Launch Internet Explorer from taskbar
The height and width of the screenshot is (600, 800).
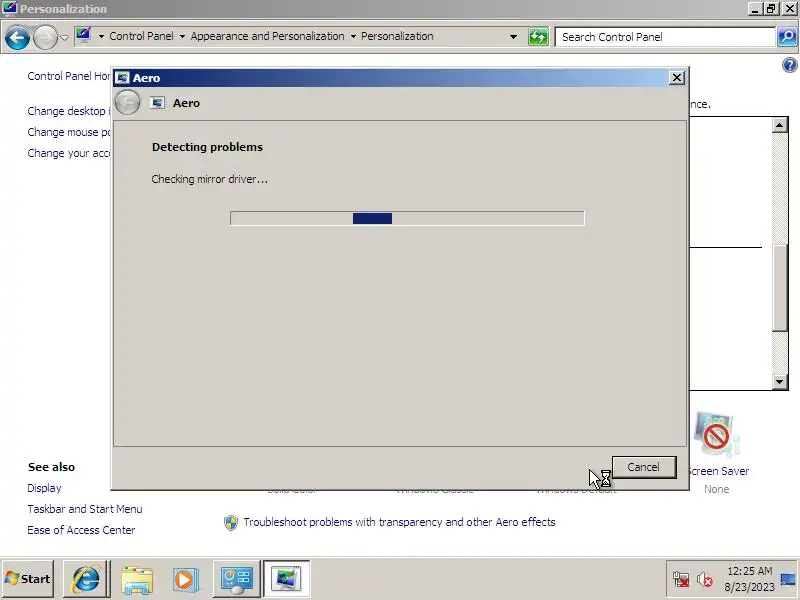(x=86, y=579)
